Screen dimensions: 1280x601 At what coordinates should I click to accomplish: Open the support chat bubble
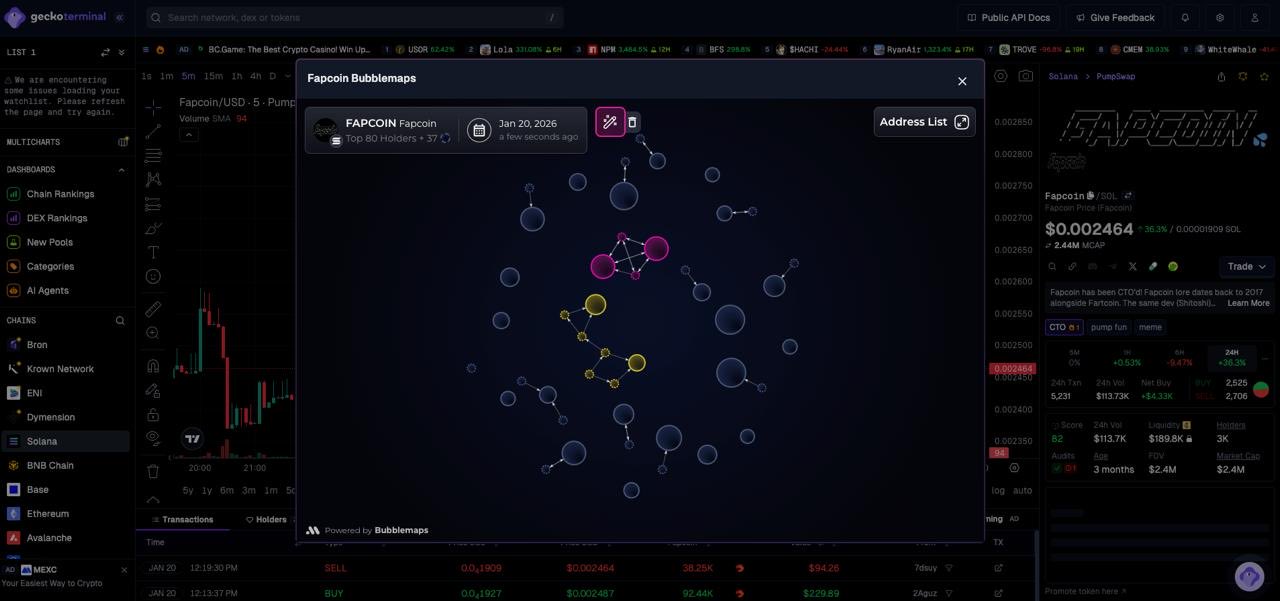pos(1249,575)
